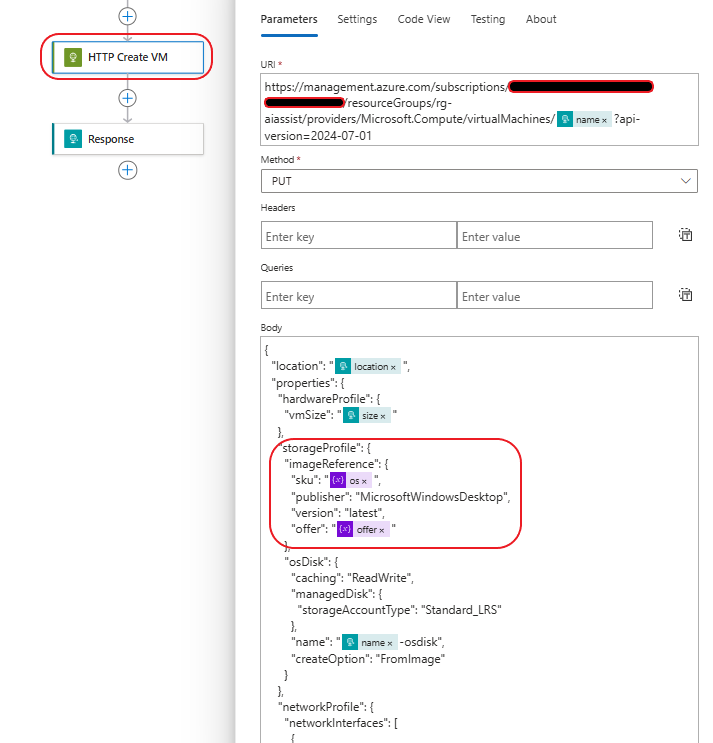Insert step between HTTP Create VM and Response
The height and width of the screenshot is (743, 713).
[x=127, y=98]
